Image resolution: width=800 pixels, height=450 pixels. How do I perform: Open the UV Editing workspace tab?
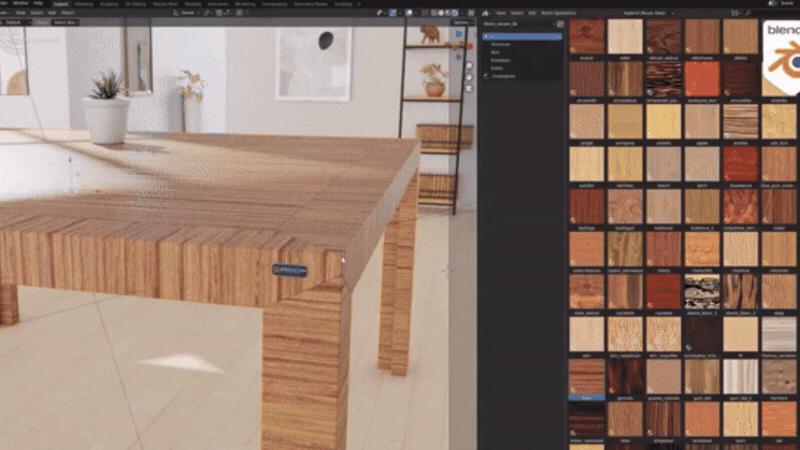pyautogui.click(x=135, y=4)
